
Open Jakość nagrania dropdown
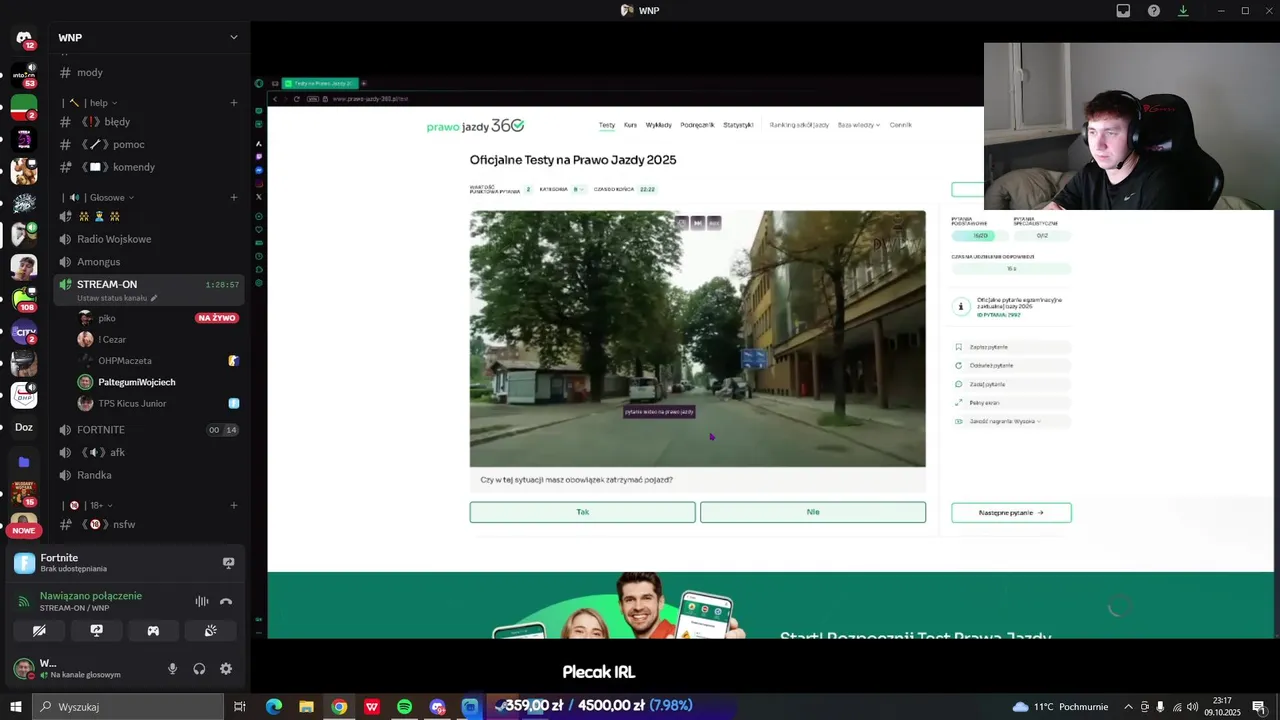[x=1011, y=422]
